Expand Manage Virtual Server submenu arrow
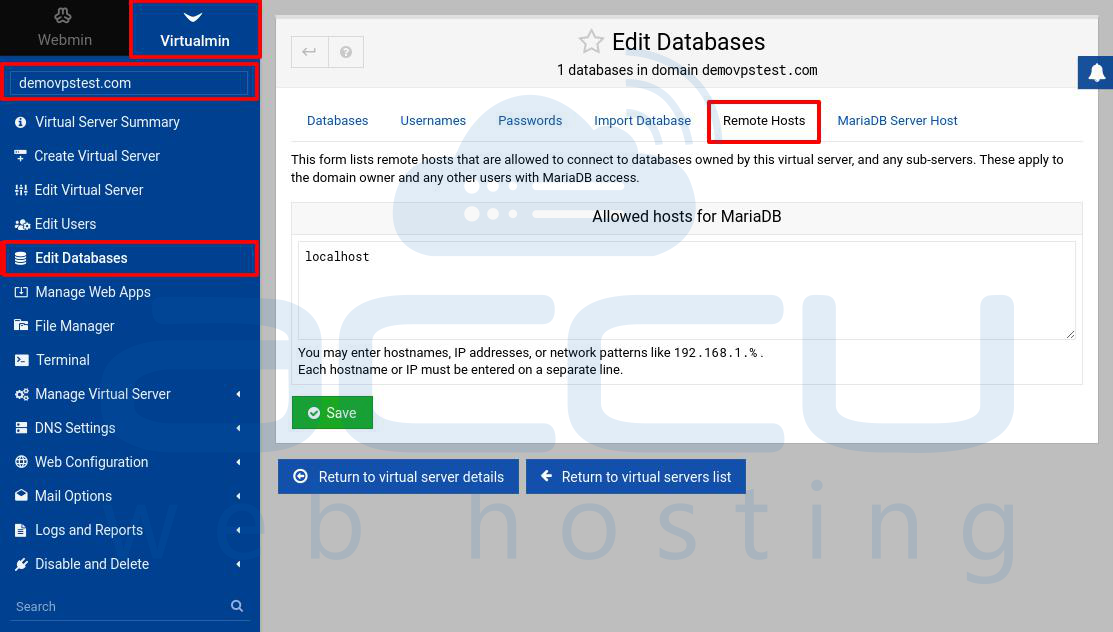 [238, 394]
